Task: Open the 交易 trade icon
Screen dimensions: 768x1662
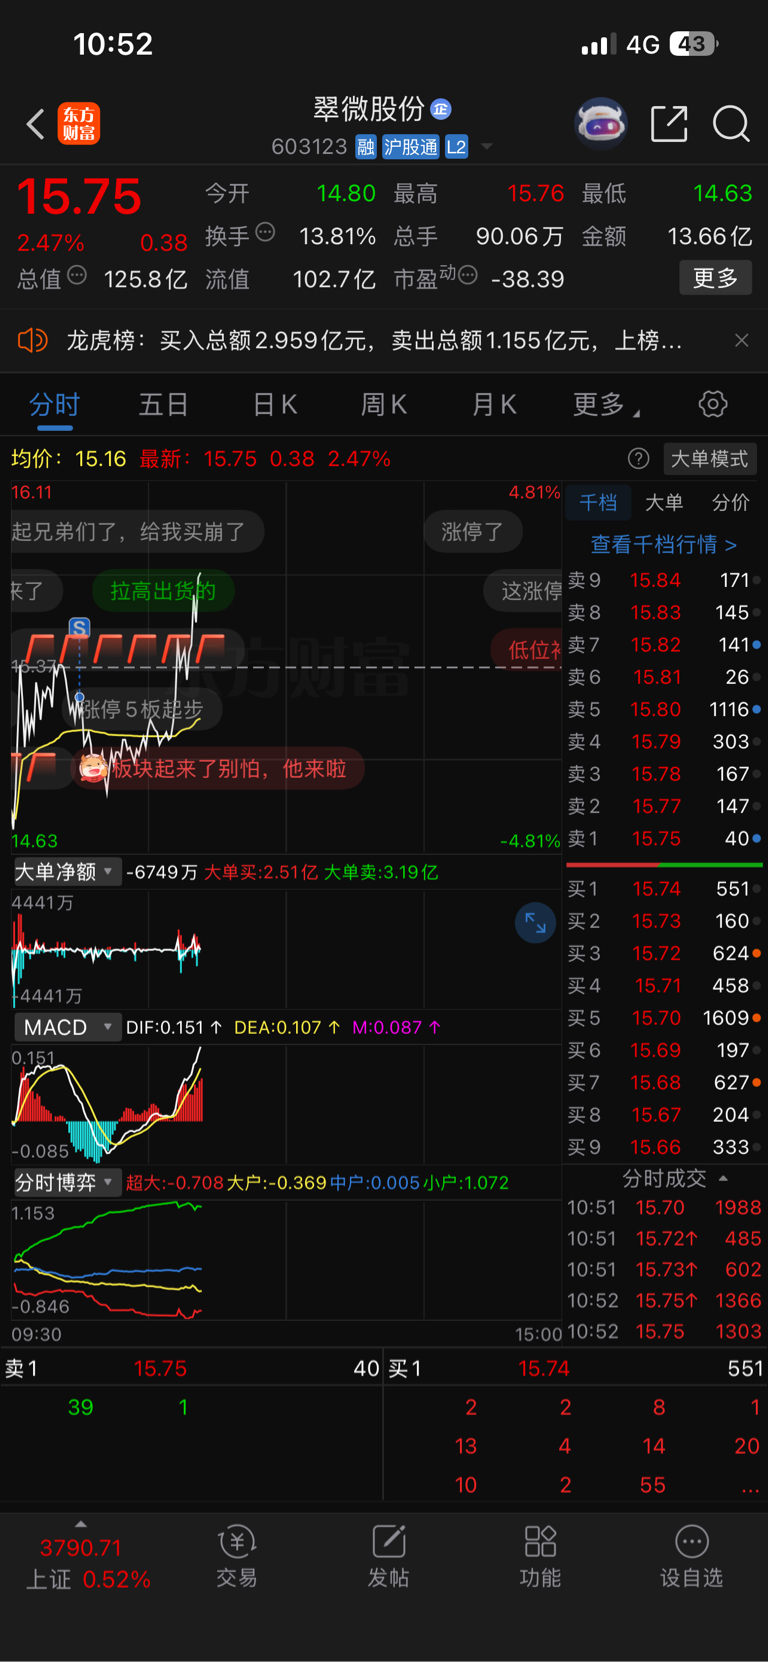Action: [237, 1557]
